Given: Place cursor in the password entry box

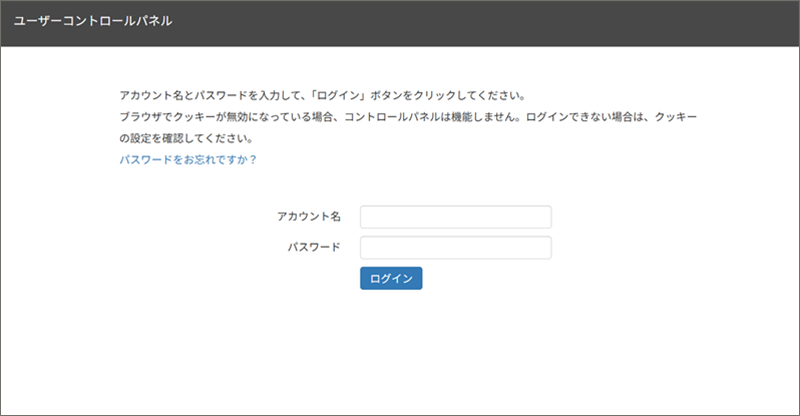Looking at the screenshot, I should 455,248.
